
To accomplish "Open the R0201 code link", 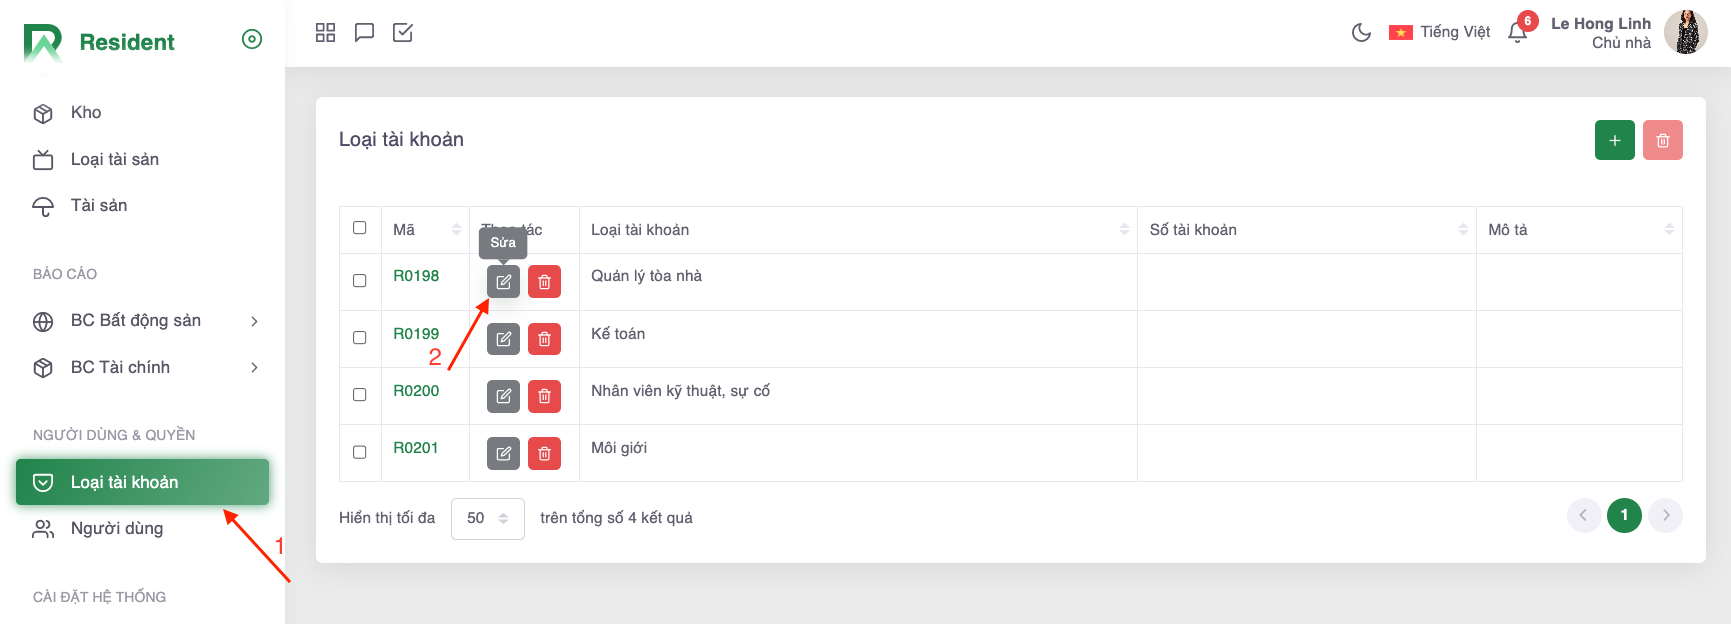I will click(416, 448).
